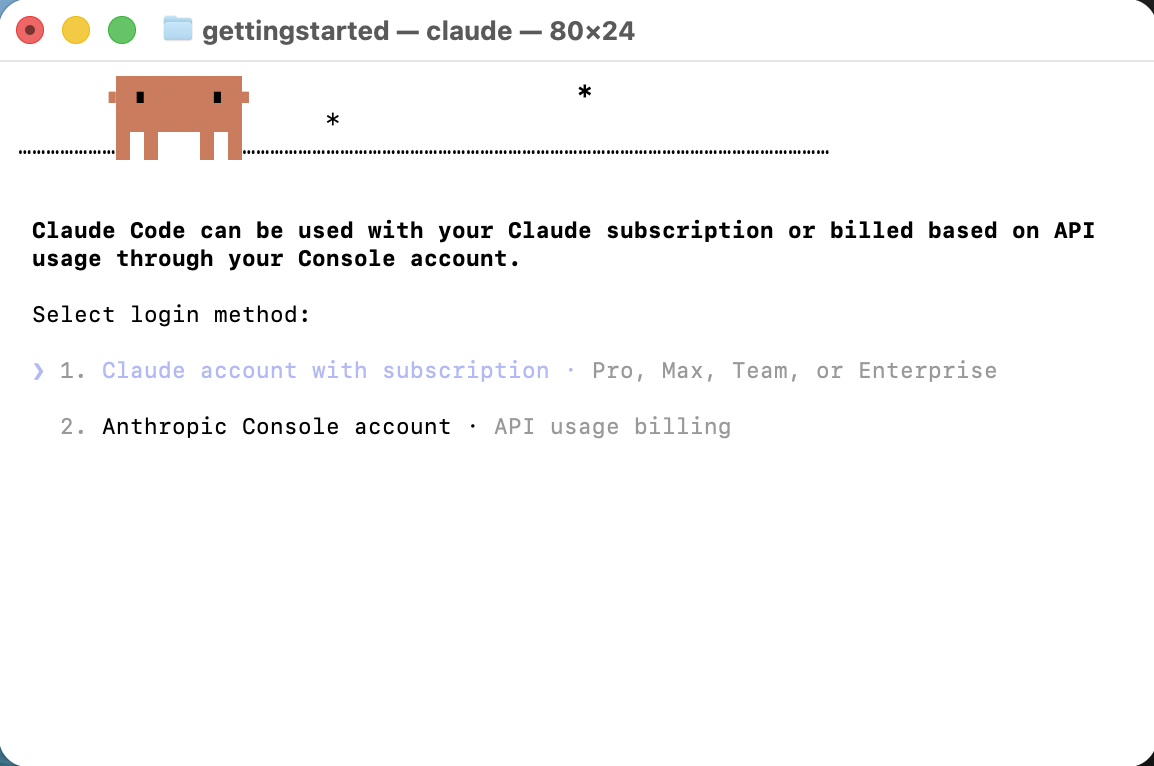Click the asterisk left of the logo
The height and width of the screenshot is (766, 1154).
click(x=331, y=120)
